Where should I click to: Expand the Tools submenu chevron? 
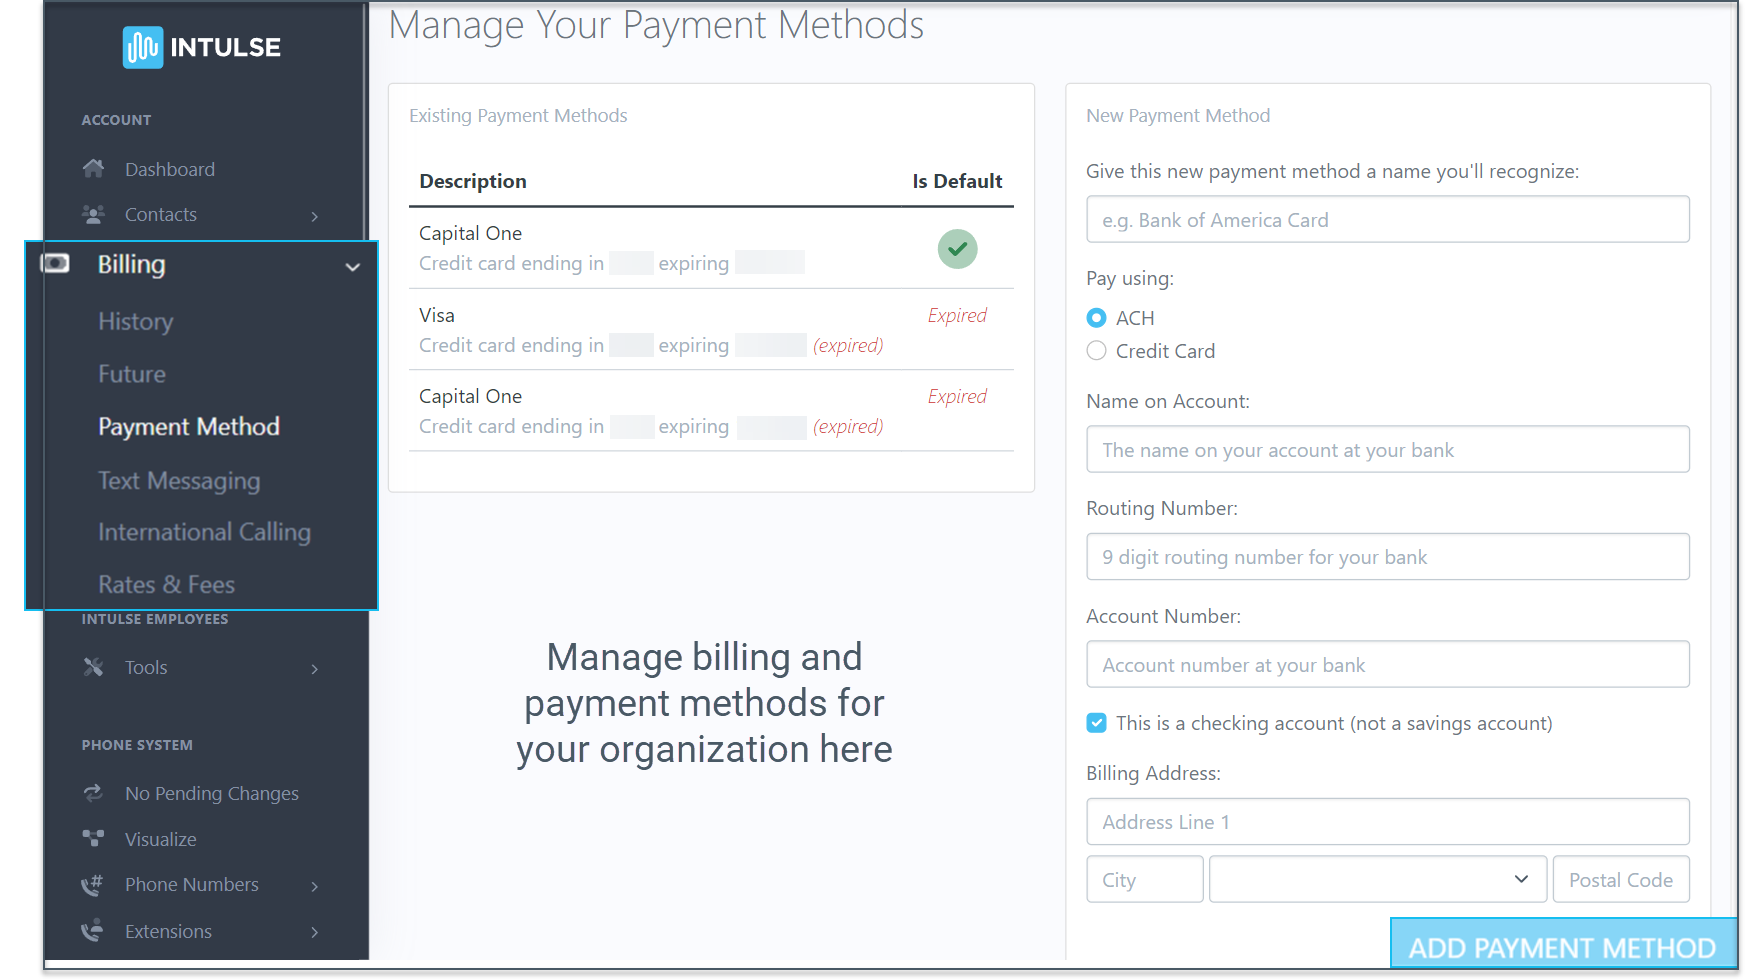pyautogui.click(x=315, y=668)
